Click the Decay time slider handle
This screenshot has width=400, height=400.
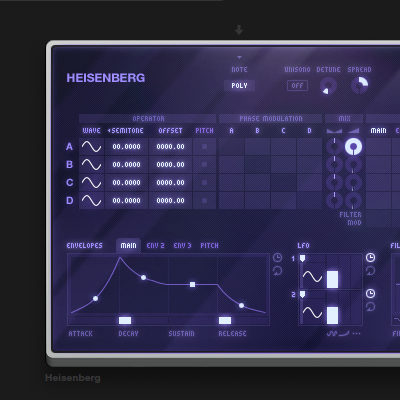[125, 321]
